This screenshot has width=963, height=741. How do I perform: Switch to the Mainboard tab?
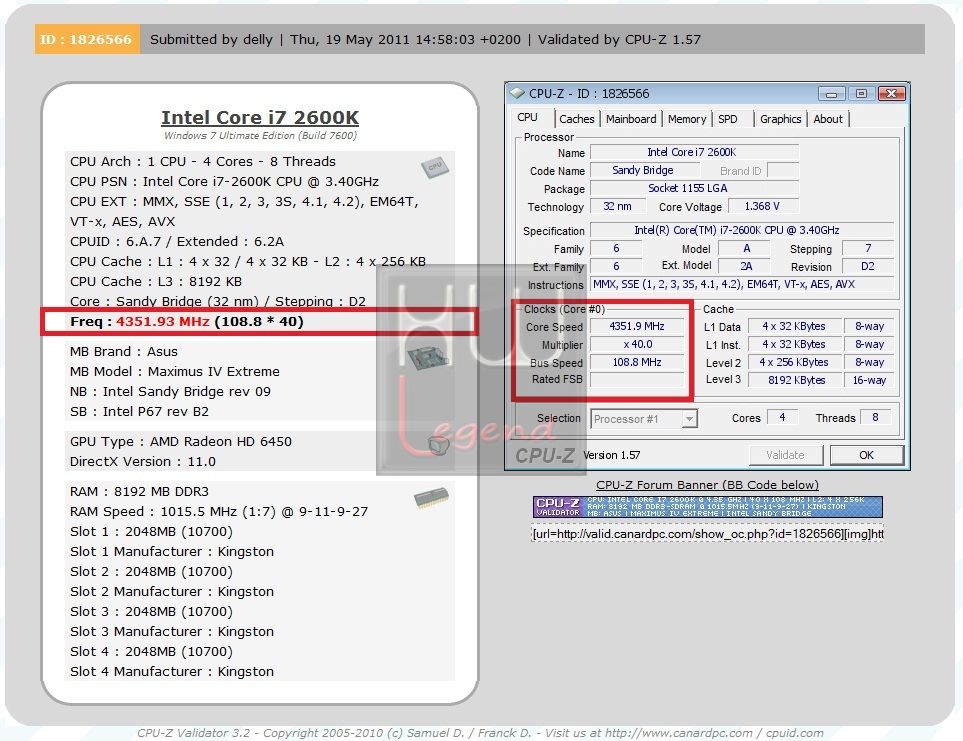631,119
